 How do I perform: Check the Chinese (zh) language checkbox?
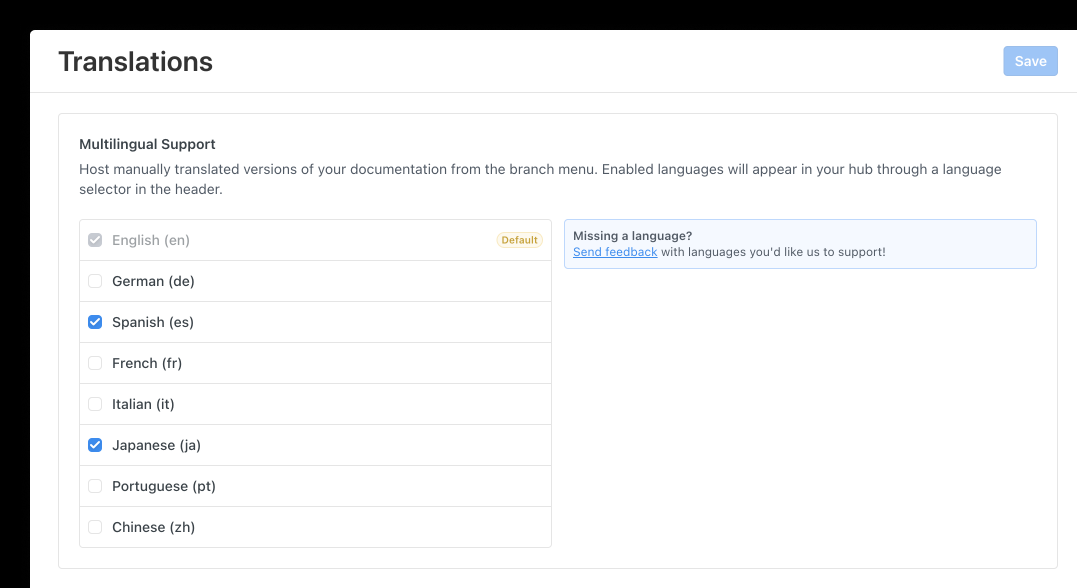pos(95,527)
